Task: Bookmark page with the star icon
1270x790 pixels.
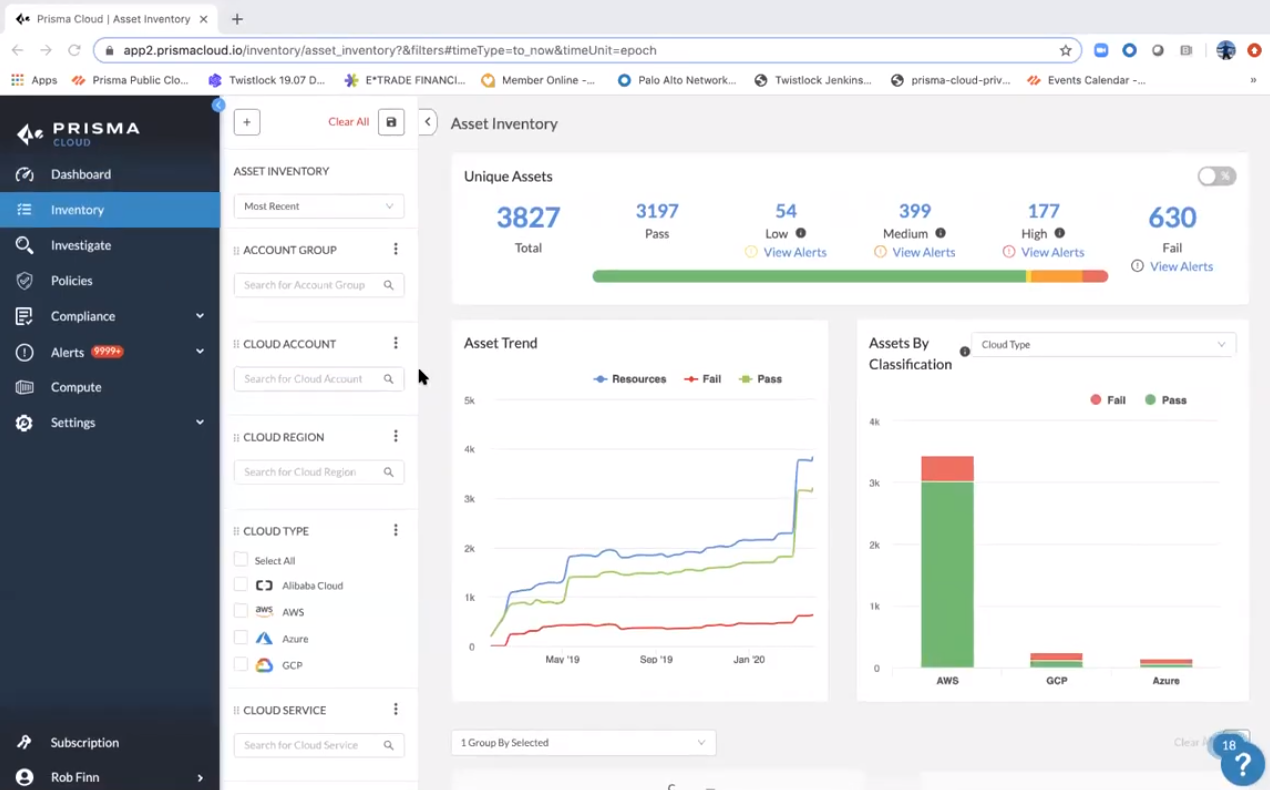Action: click(1065, 50)
